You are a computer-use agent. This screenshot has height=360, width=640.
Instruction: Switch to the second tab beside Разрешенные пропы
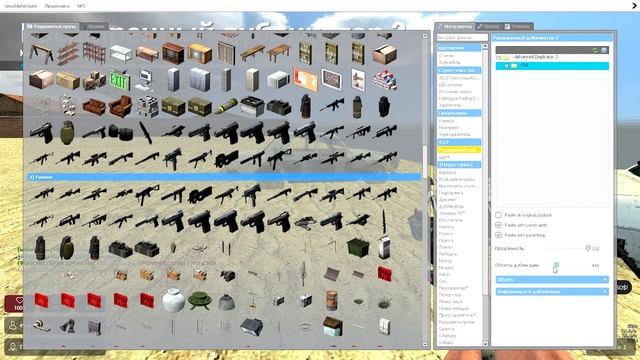(94, 27)
